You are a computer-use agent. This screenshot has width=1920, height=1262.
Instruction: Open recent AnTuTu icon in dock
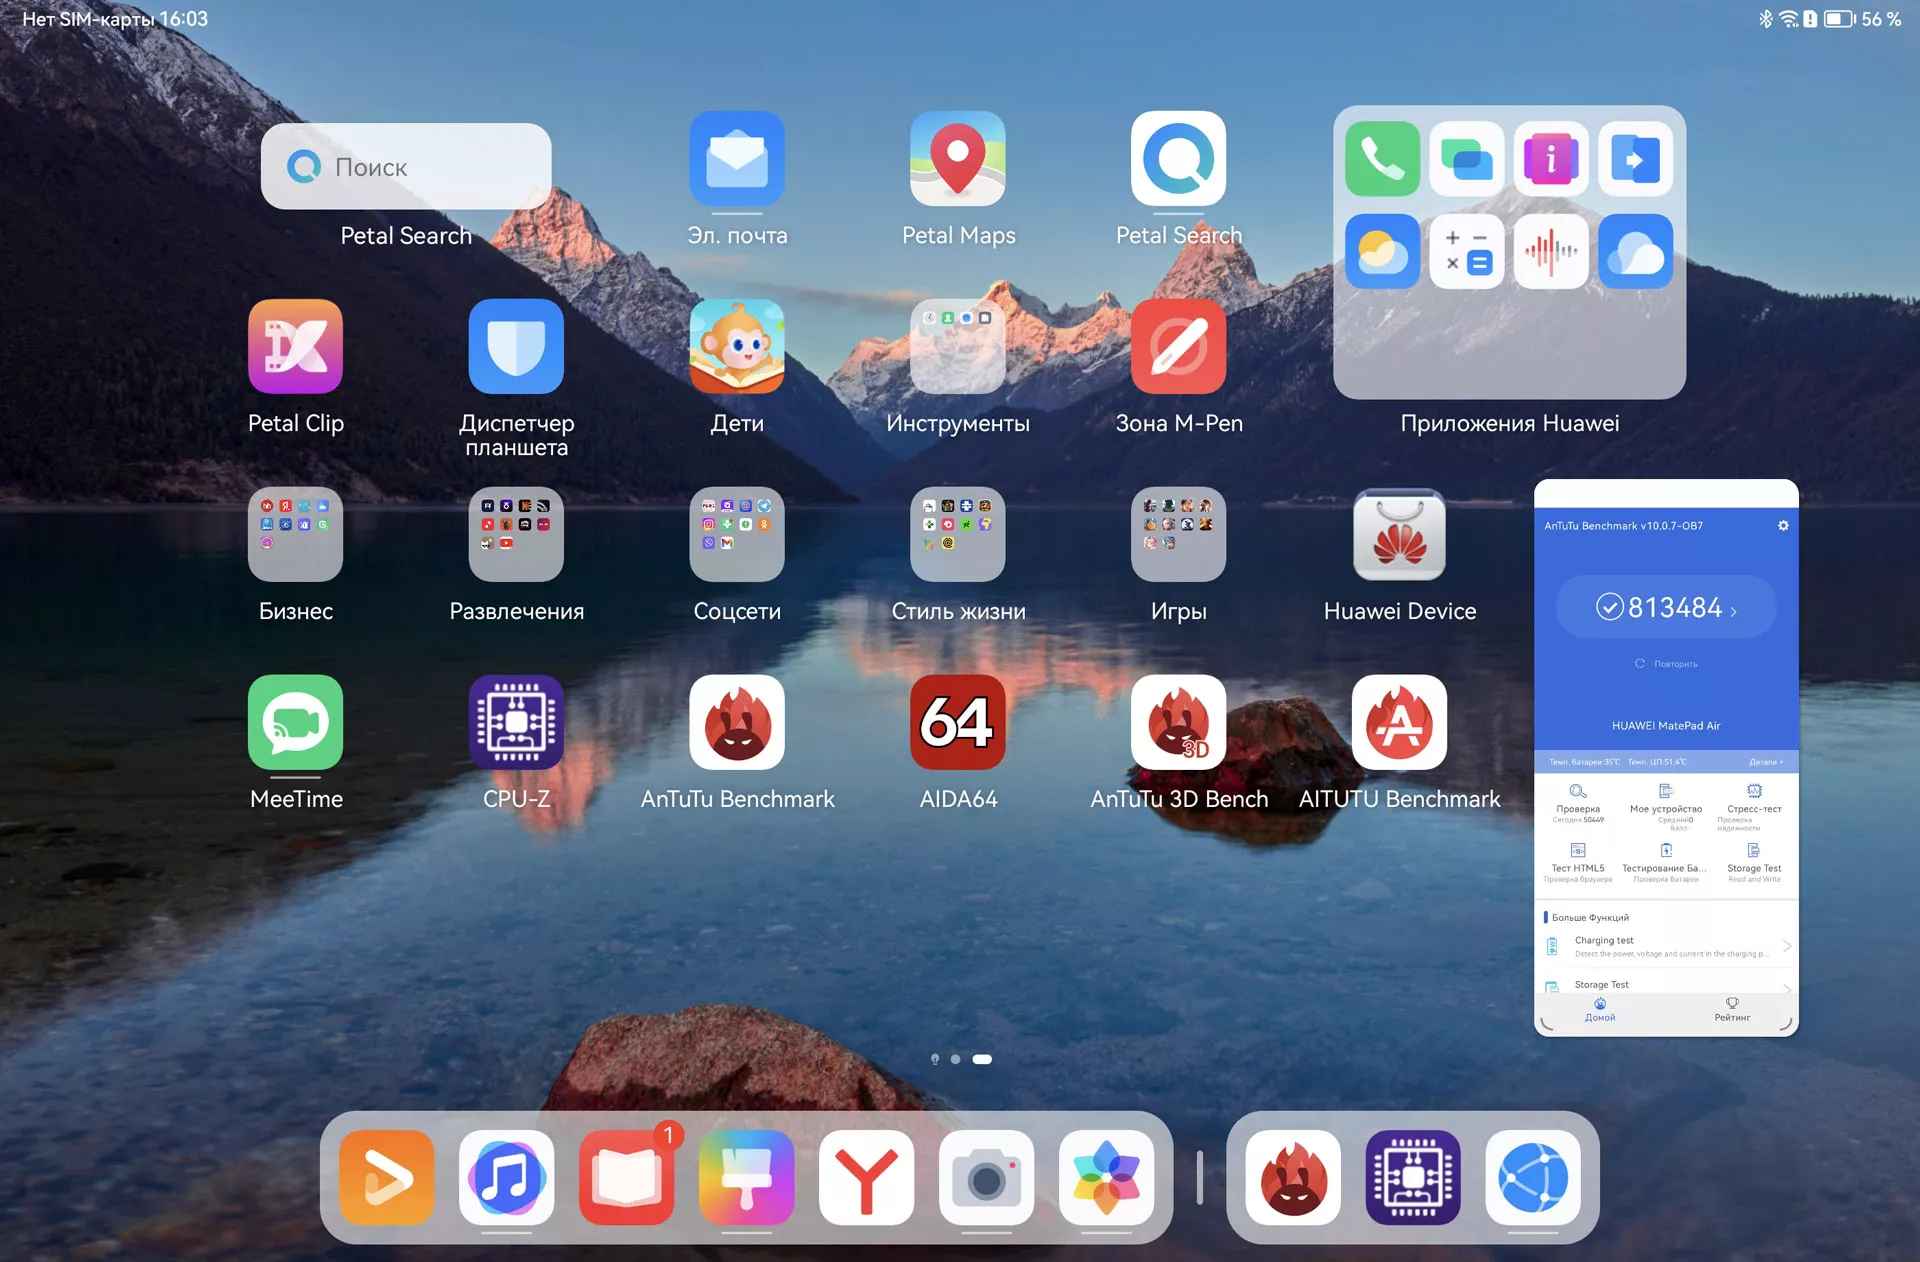tap(1293, 1178)
